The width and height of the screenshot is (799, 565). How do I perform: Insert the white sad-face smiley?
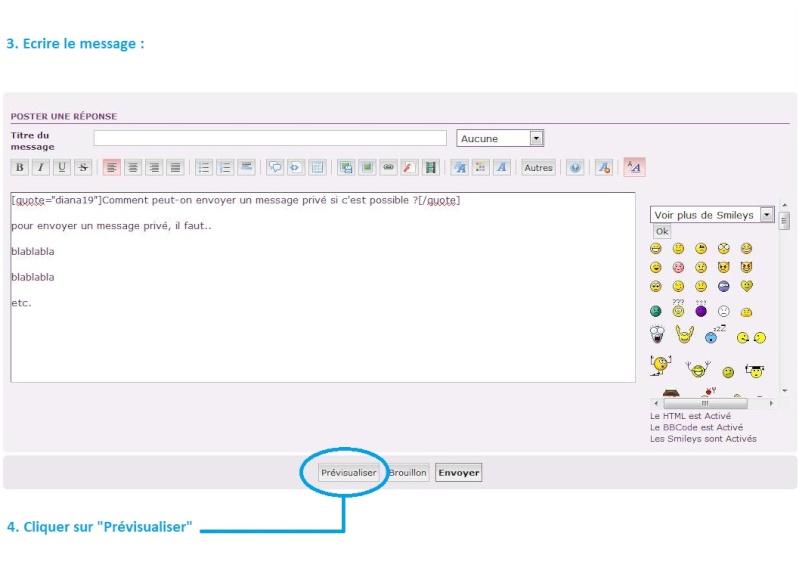click(724, 311)
